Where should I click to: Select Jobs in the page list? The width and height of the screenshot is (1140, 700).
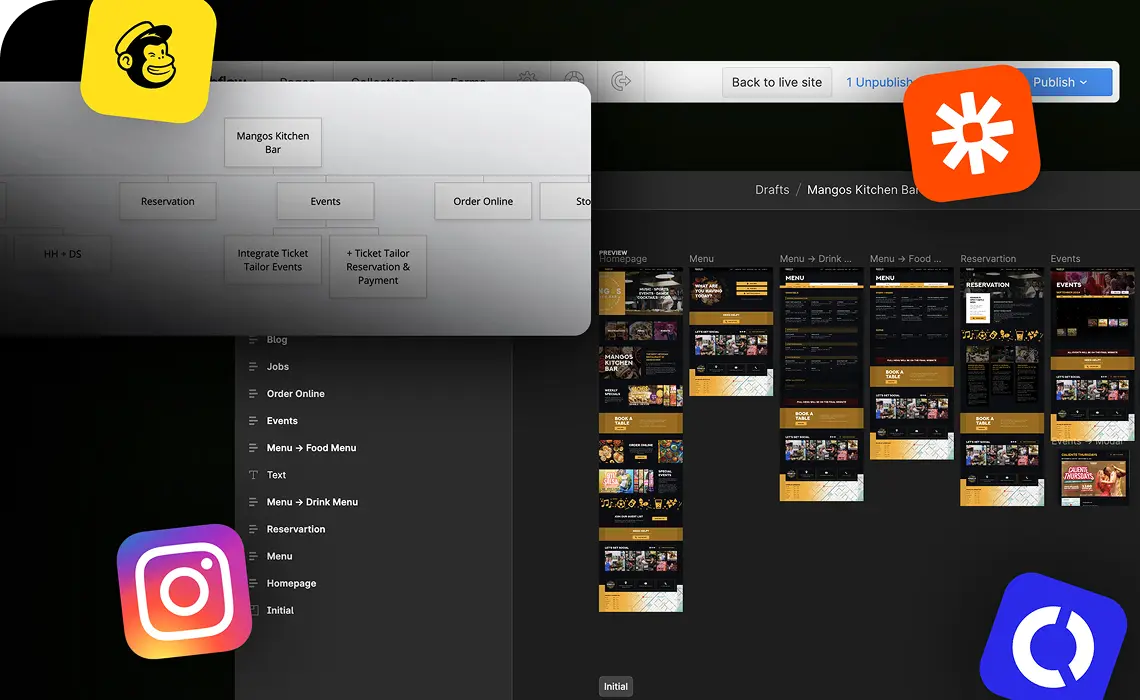click(278, 366)
